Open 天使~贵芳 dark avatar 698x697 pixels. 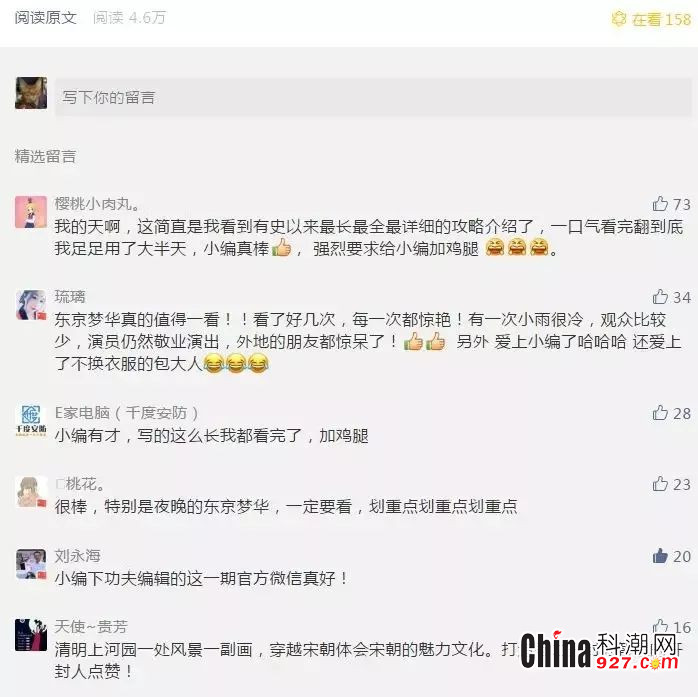point(31,635)
